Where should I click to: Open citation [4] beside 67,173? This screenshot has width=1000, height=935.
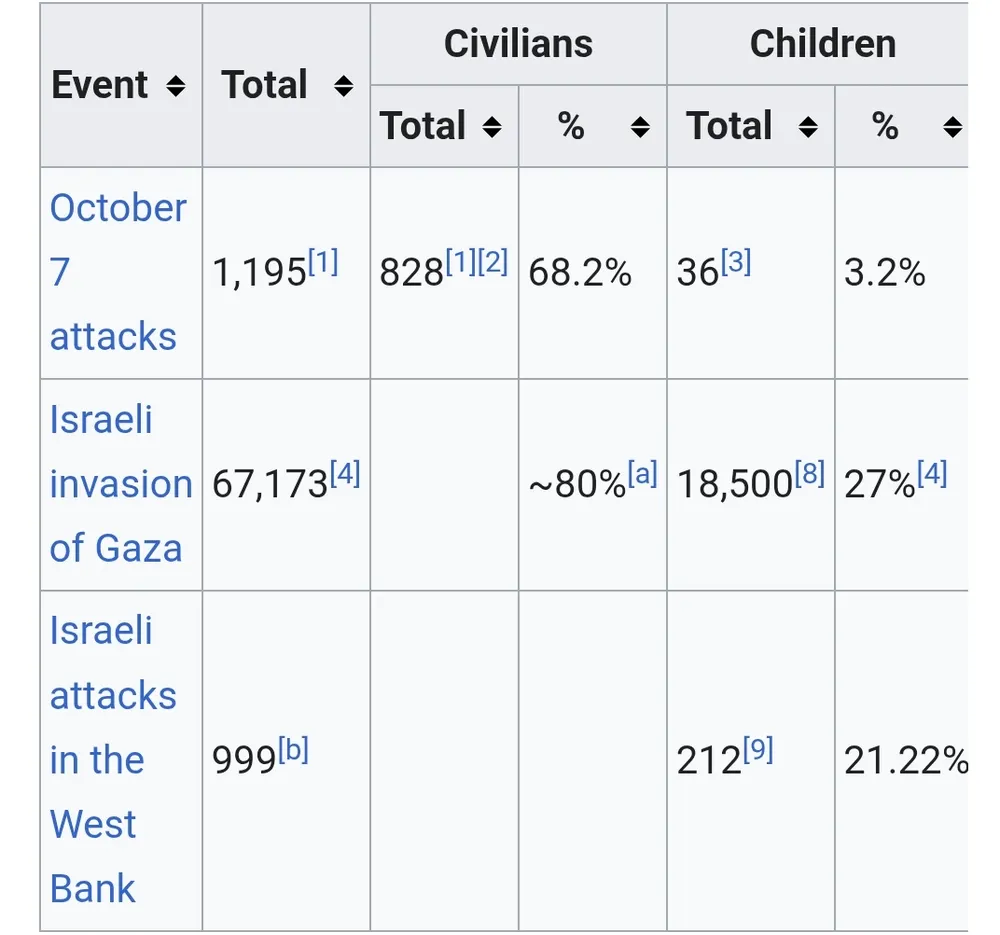(x=344, y=474)
